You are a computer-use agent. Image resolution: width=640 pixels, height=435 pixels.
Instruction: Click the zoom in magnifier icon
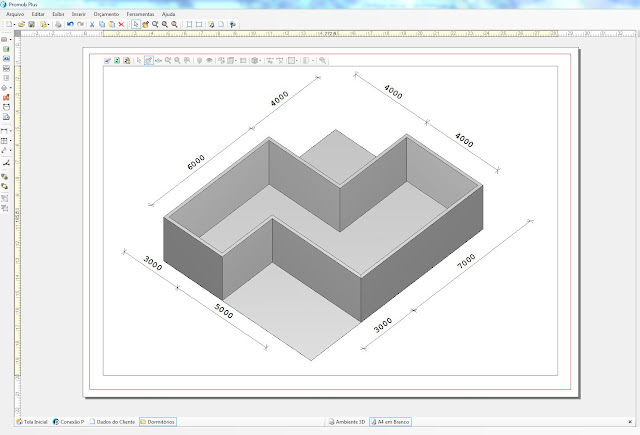[x=165, y=24]
